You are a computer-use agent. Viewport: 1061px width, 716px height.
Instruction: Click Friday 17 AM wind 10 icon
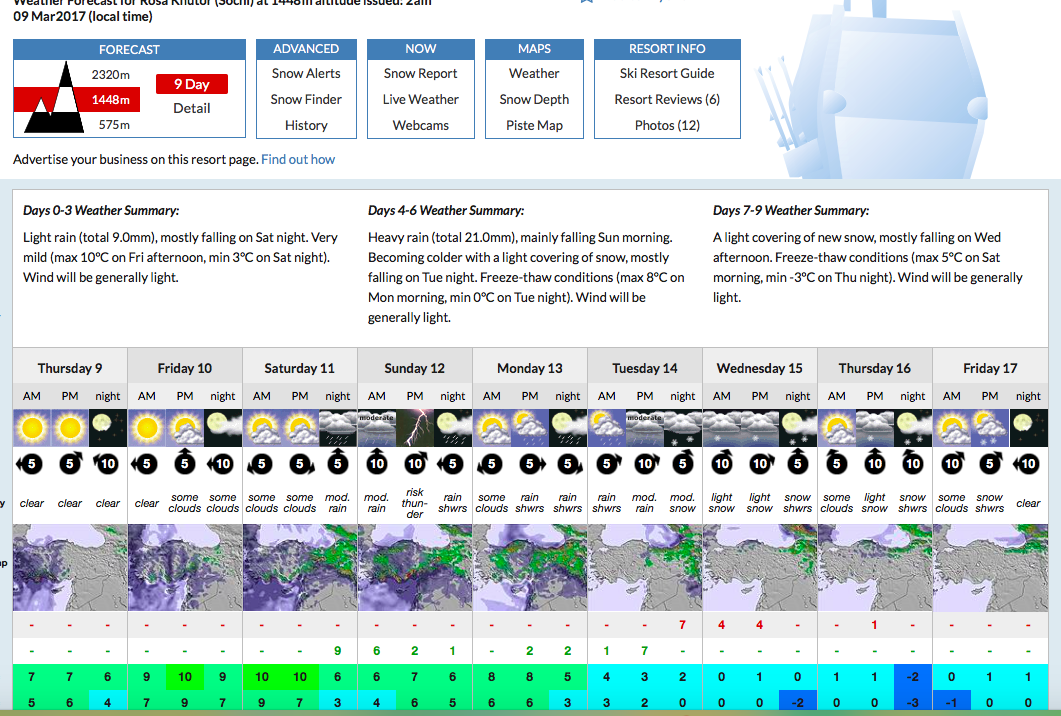click(x=953, y=463)
